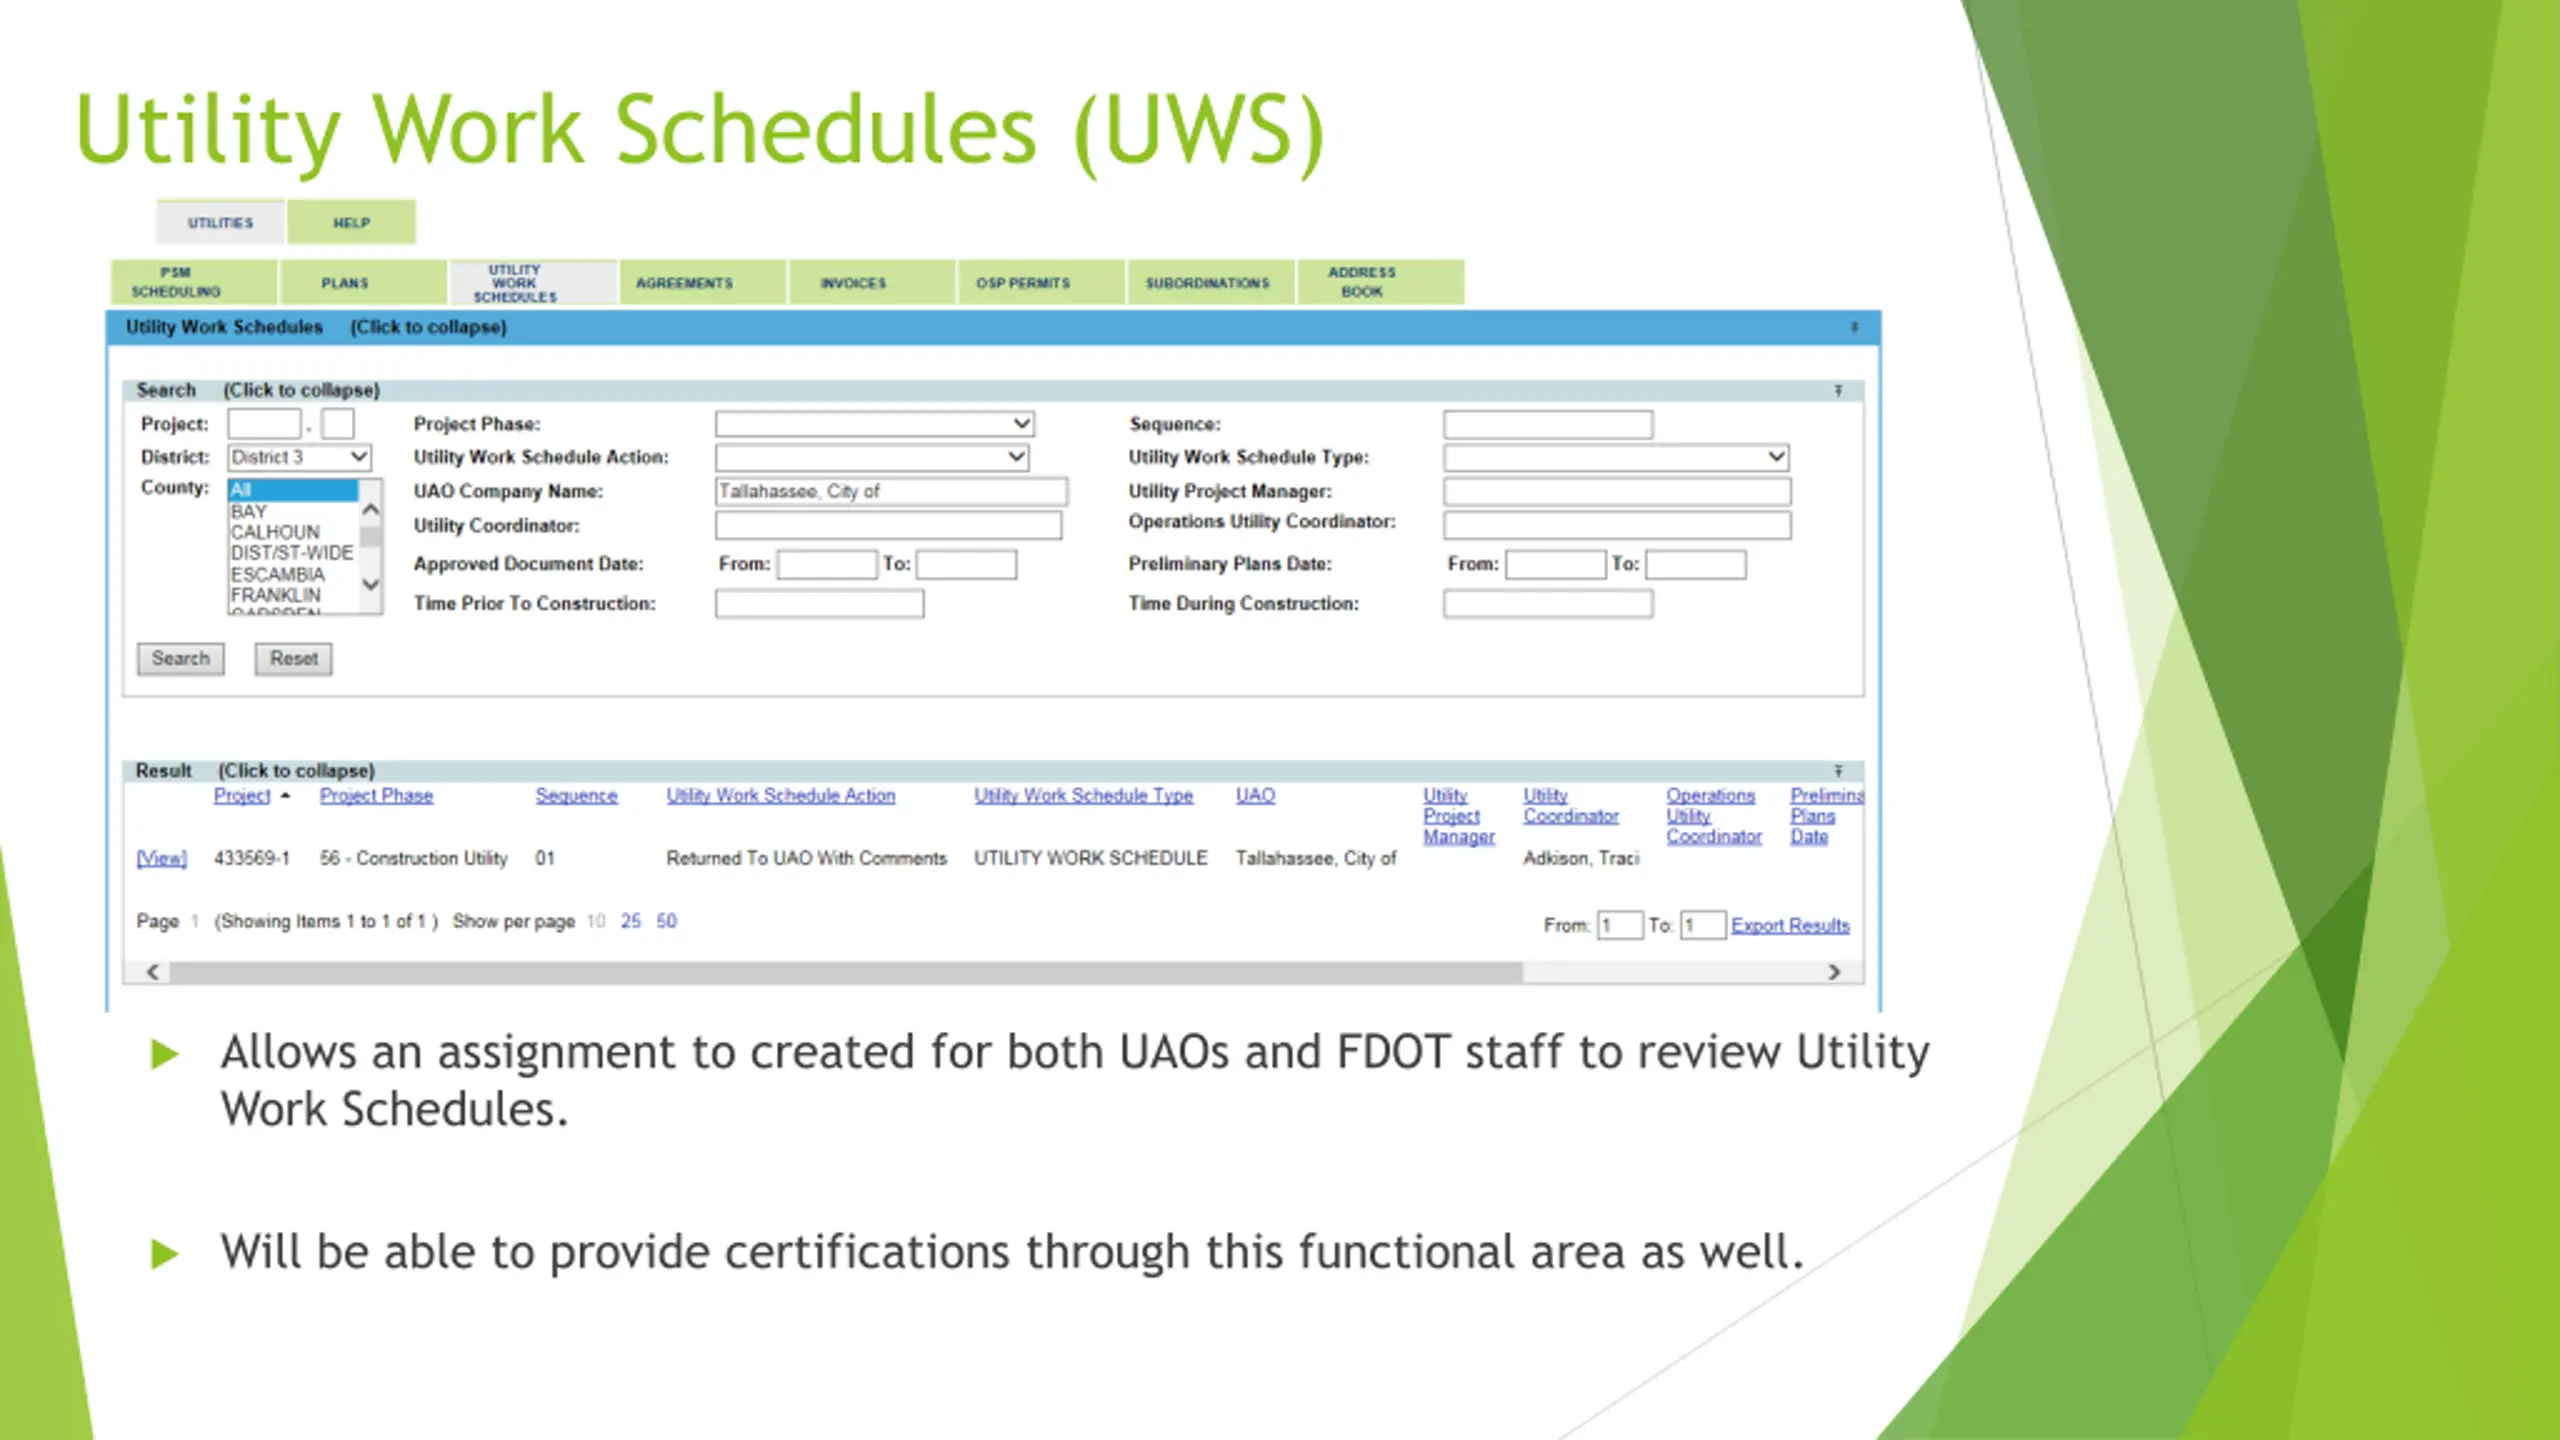Click the horizontal results scrollbar
This screenshot has height=1440, width=2560.
tap(846, 972)
